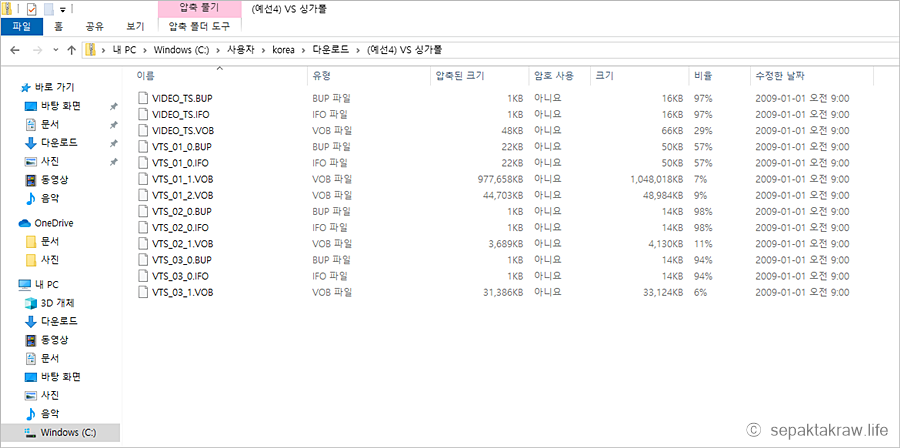Viewport: 900px width, 448px height.
Task: Switch to the 보기 ribbon tab
Action: (135, 26)
